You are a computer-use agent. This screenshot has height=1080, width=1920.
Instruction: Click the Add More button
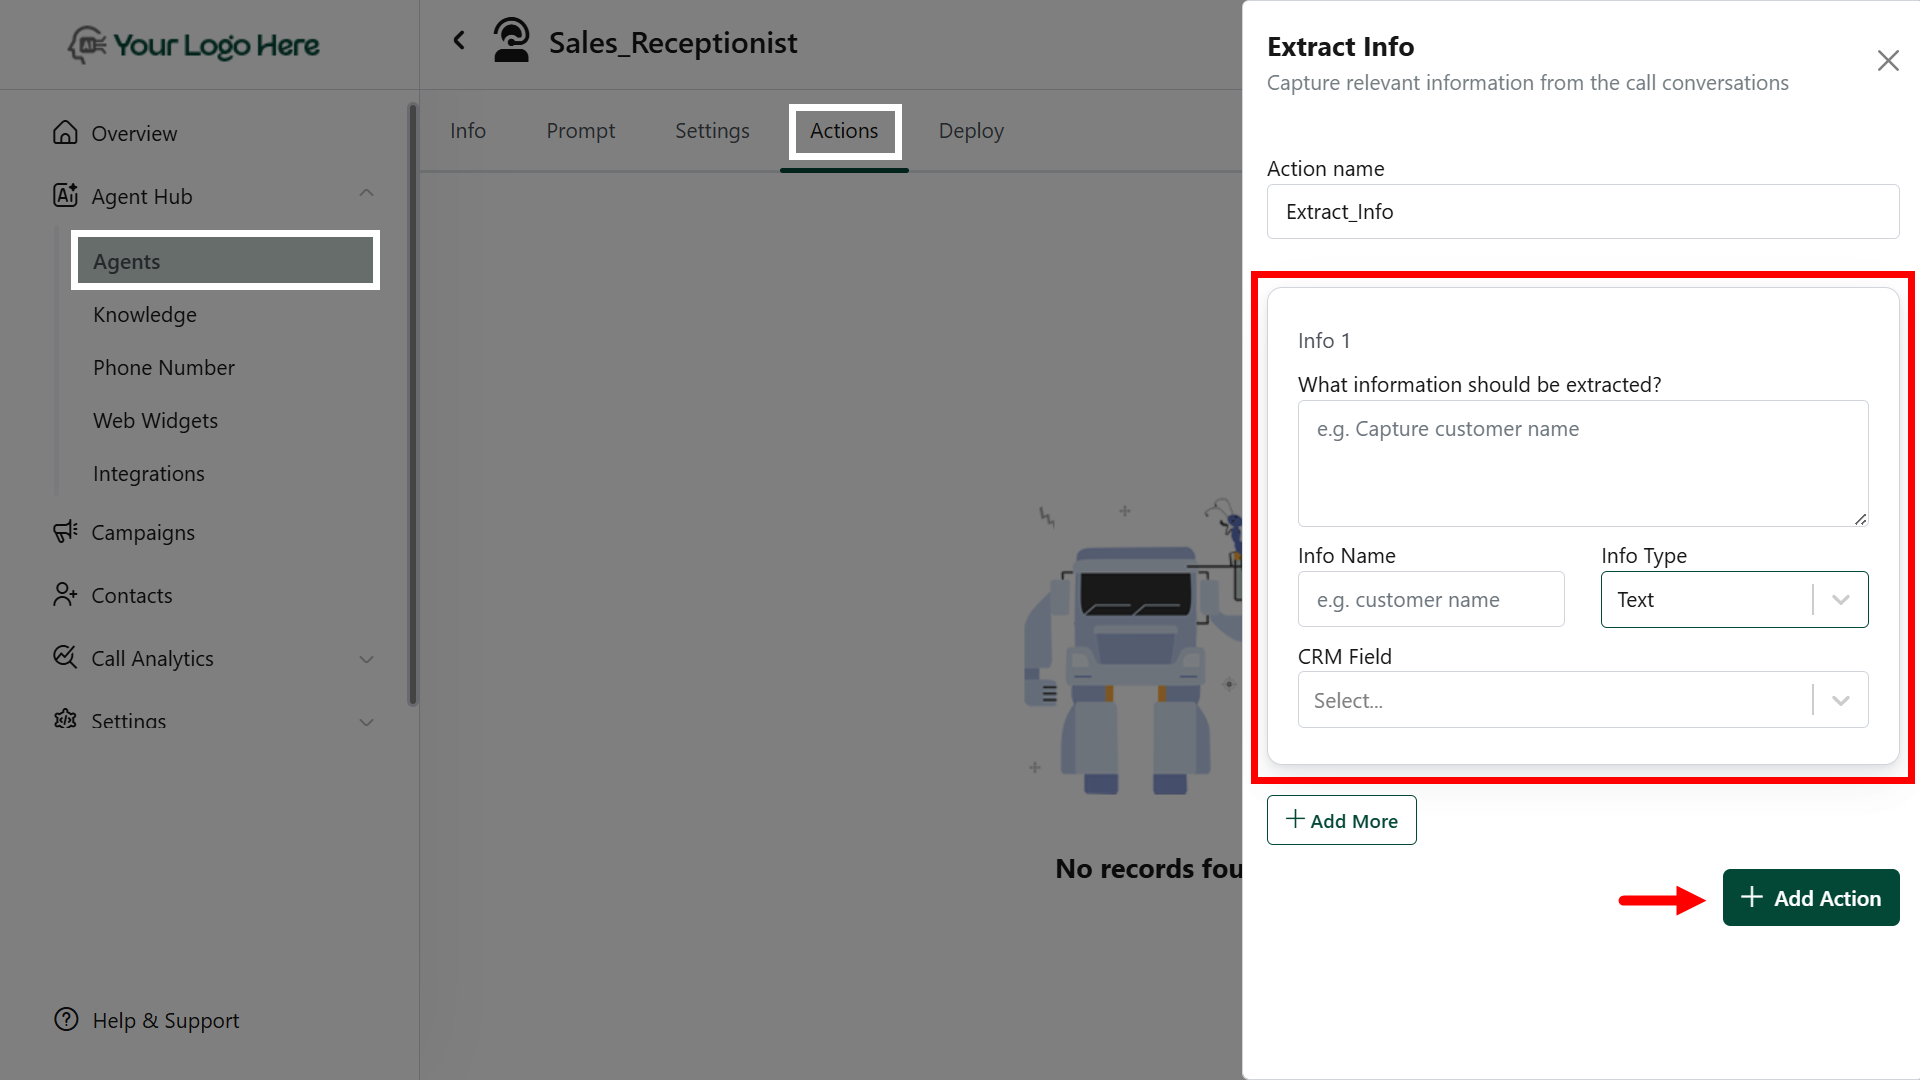tap(1341, 820)
